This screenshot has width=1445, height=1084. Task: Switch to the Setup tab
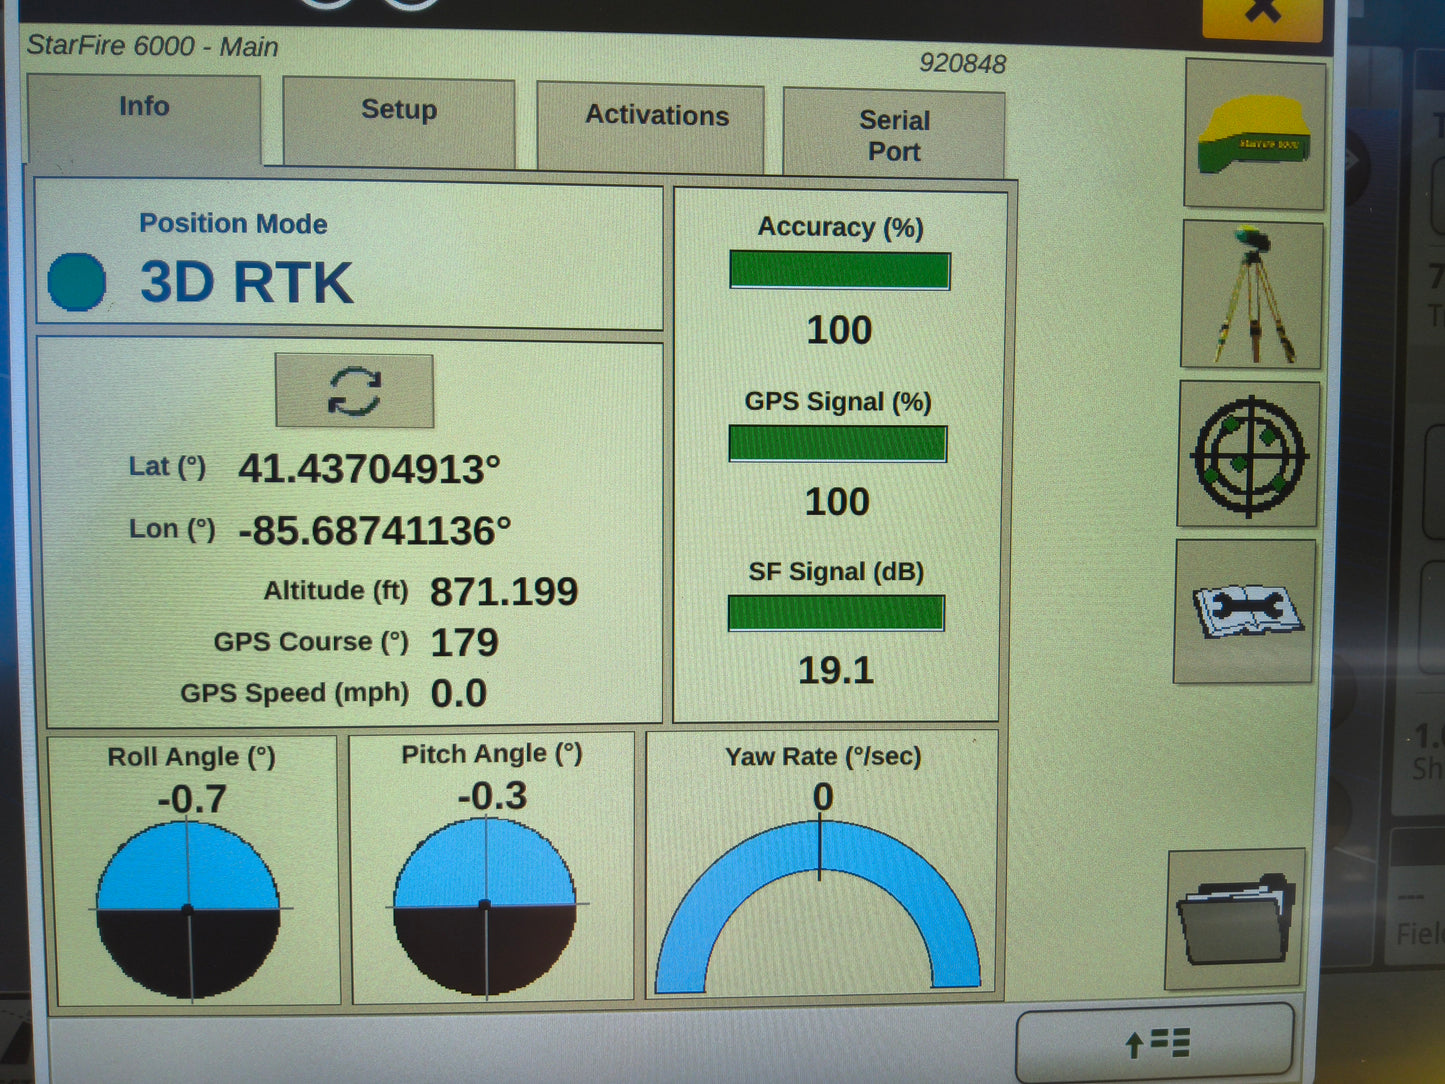(399, 122)
